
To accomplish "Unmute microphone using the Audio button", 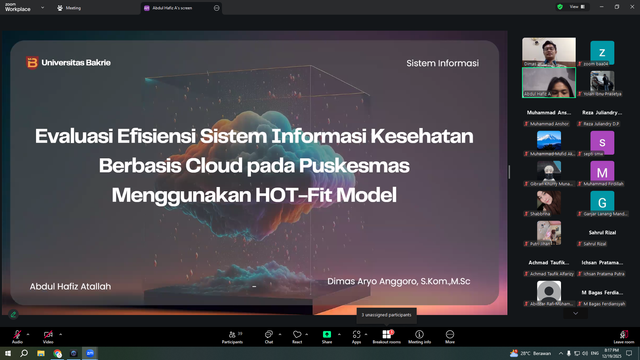I will [x=17, y=337].
